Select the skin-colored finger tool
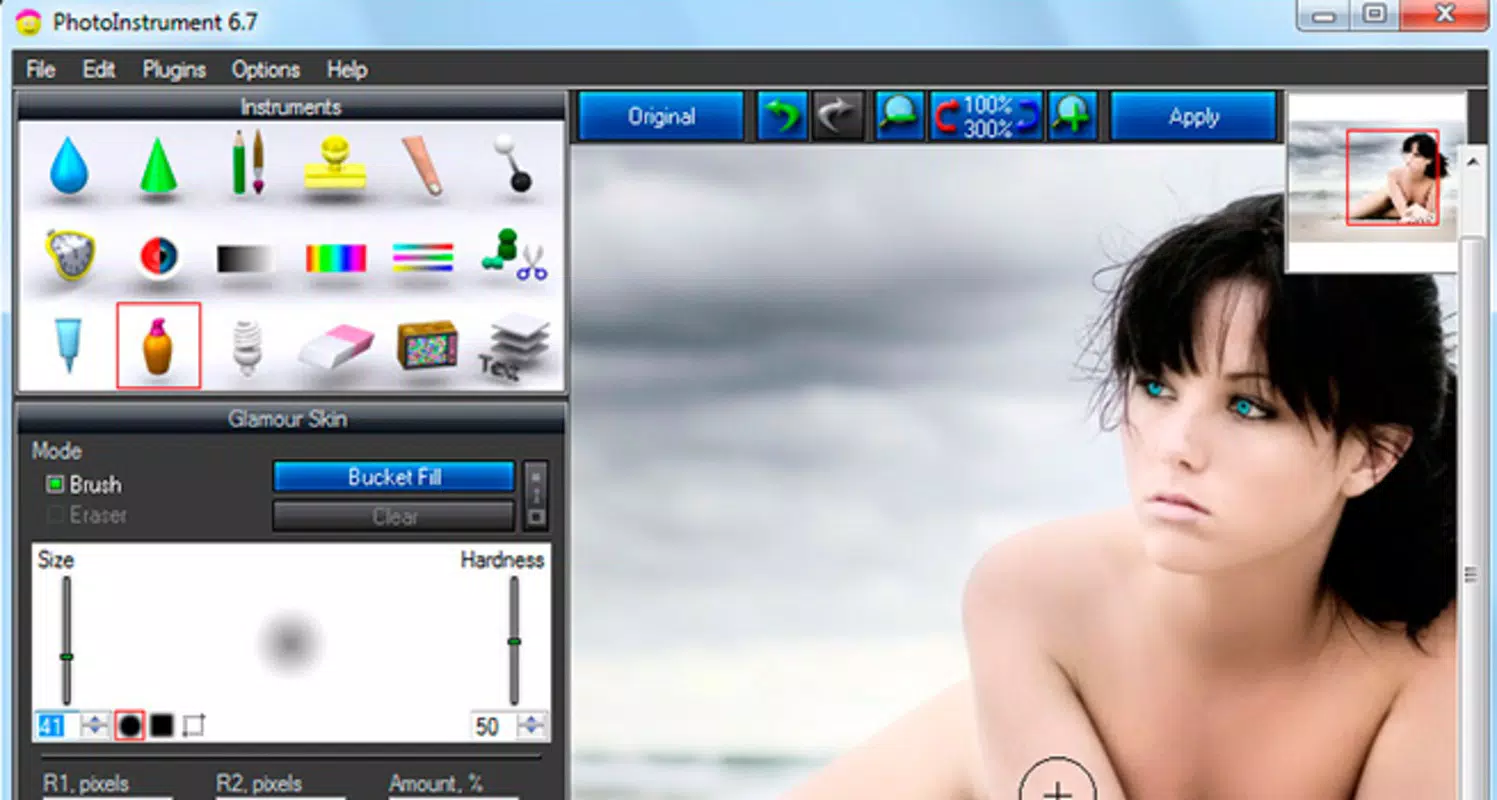The image size is (1497, 800). 424,165
